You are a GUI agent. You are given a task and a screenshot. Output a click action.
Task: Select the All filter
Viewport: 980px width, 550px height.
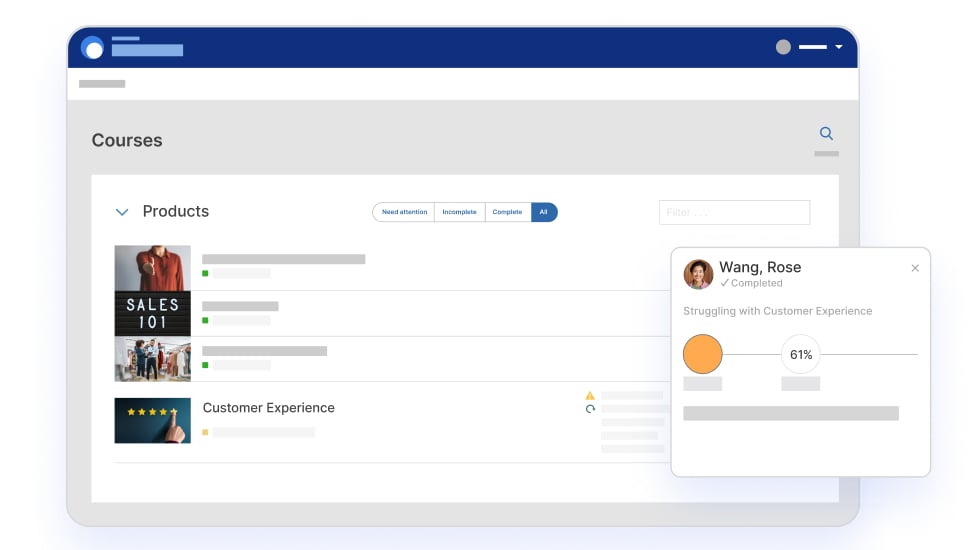coord(544,212)
